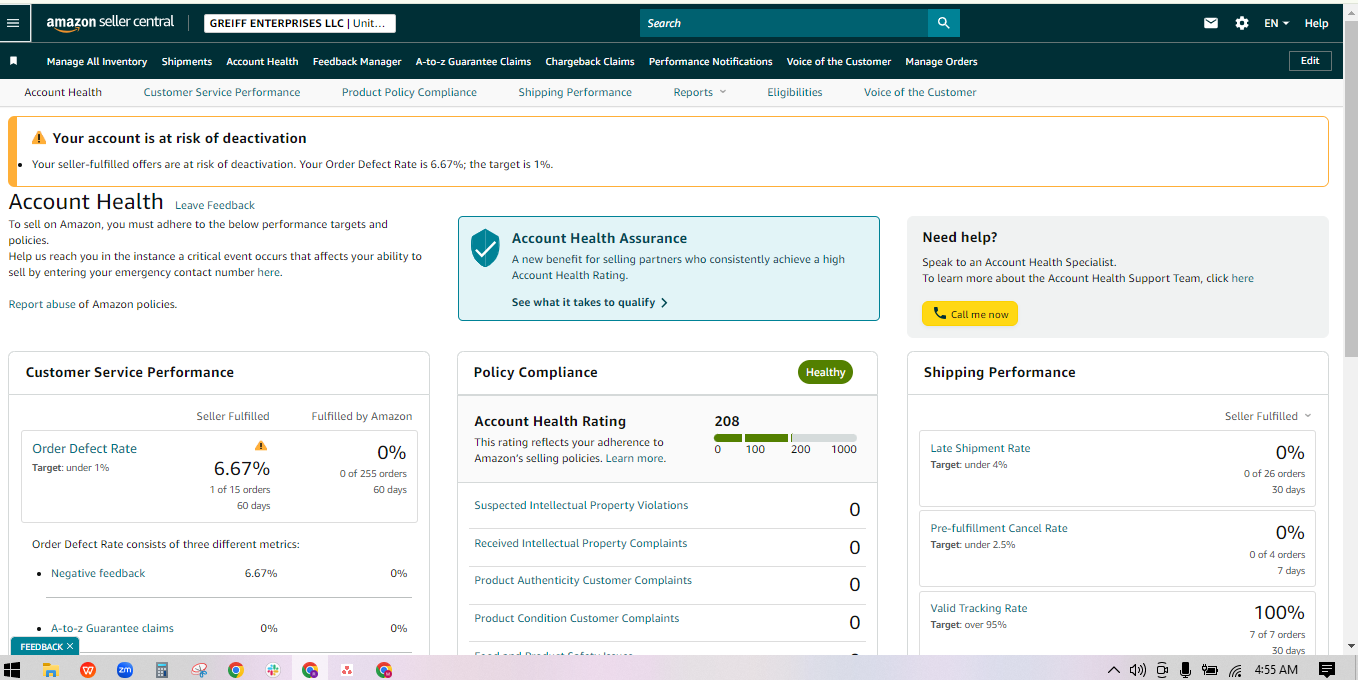Screen dimensions: 1358x680
Task: Open Calculator from the taskbar
Action: point(162,670)
